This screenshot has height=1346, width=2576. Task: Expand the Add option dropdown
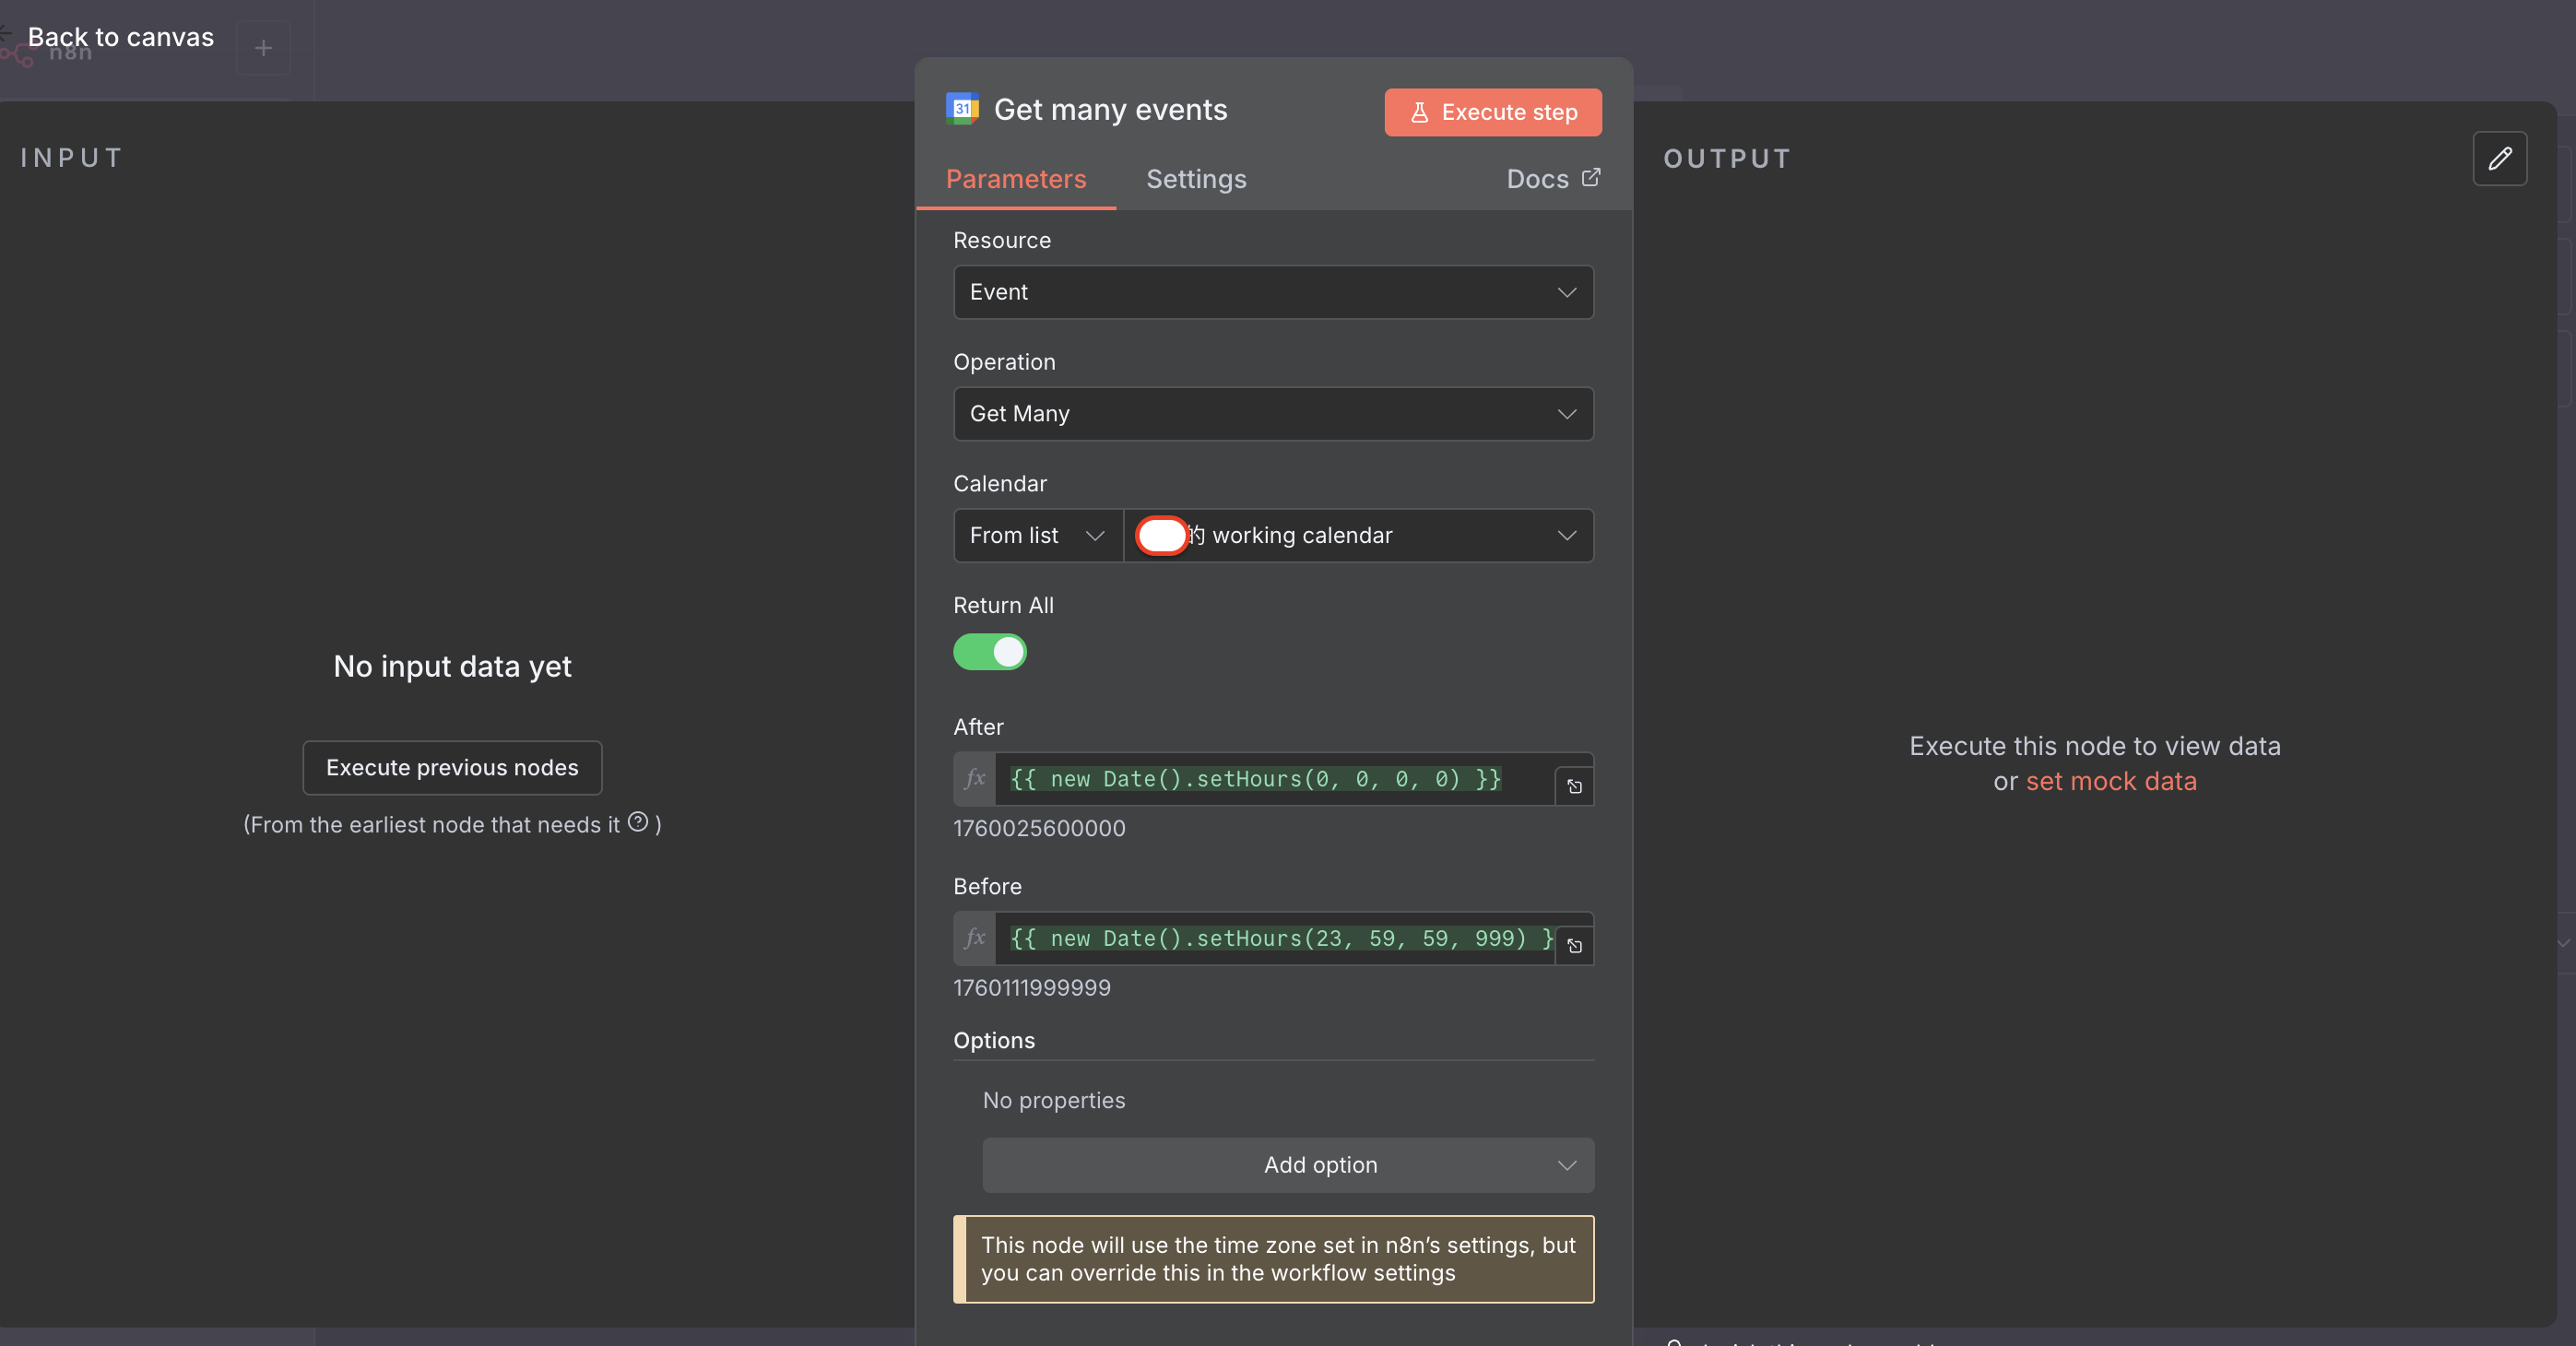[x=1288, y=1165]
